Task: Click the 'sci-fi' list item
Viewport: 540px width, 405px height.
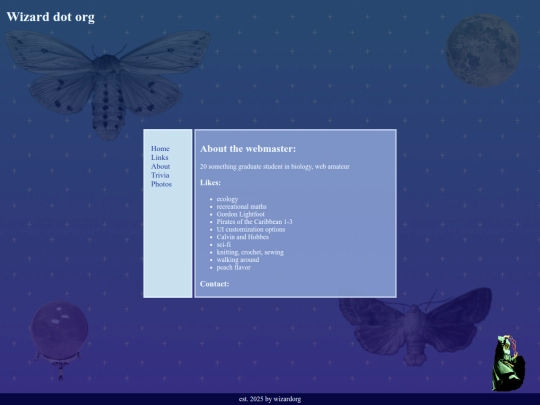Action: click(x=224, y=245)
